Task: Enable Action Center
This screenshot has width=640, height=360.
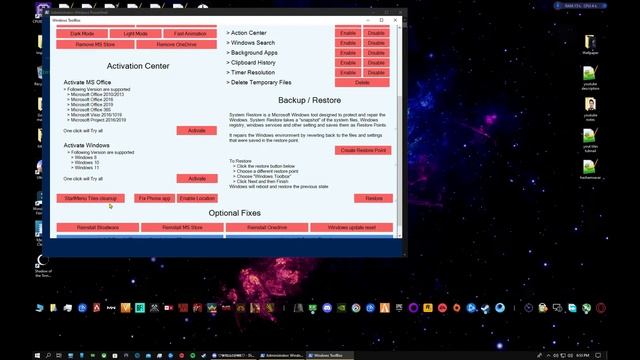Action: click(348, 33)
